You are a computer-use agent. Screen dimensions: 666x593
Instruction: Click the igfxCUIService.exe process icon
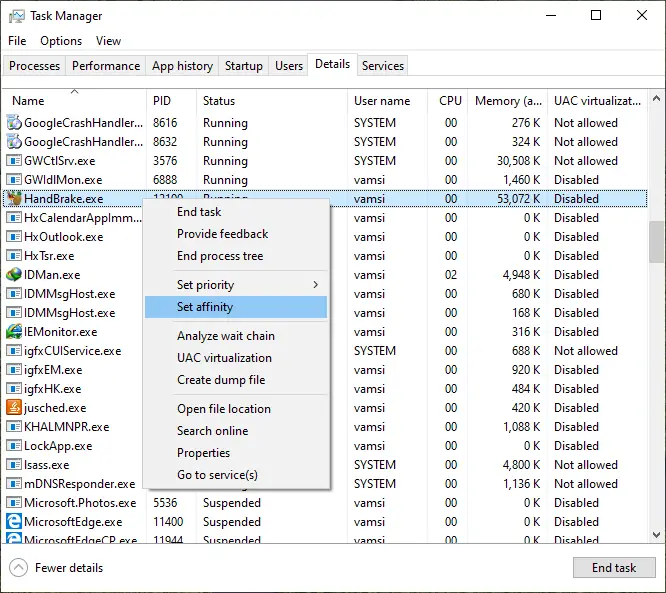(14, 350)
